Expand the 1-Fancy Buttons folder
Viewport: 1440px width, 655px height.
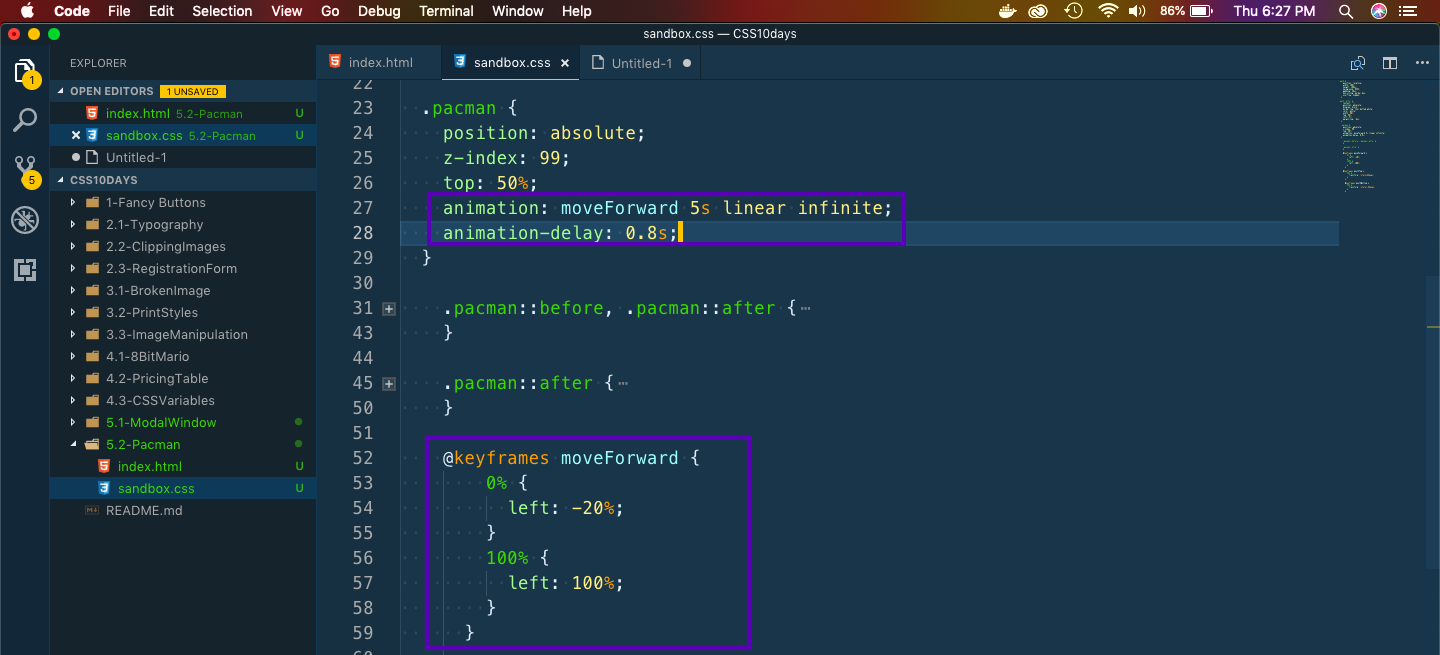(73, 202)
